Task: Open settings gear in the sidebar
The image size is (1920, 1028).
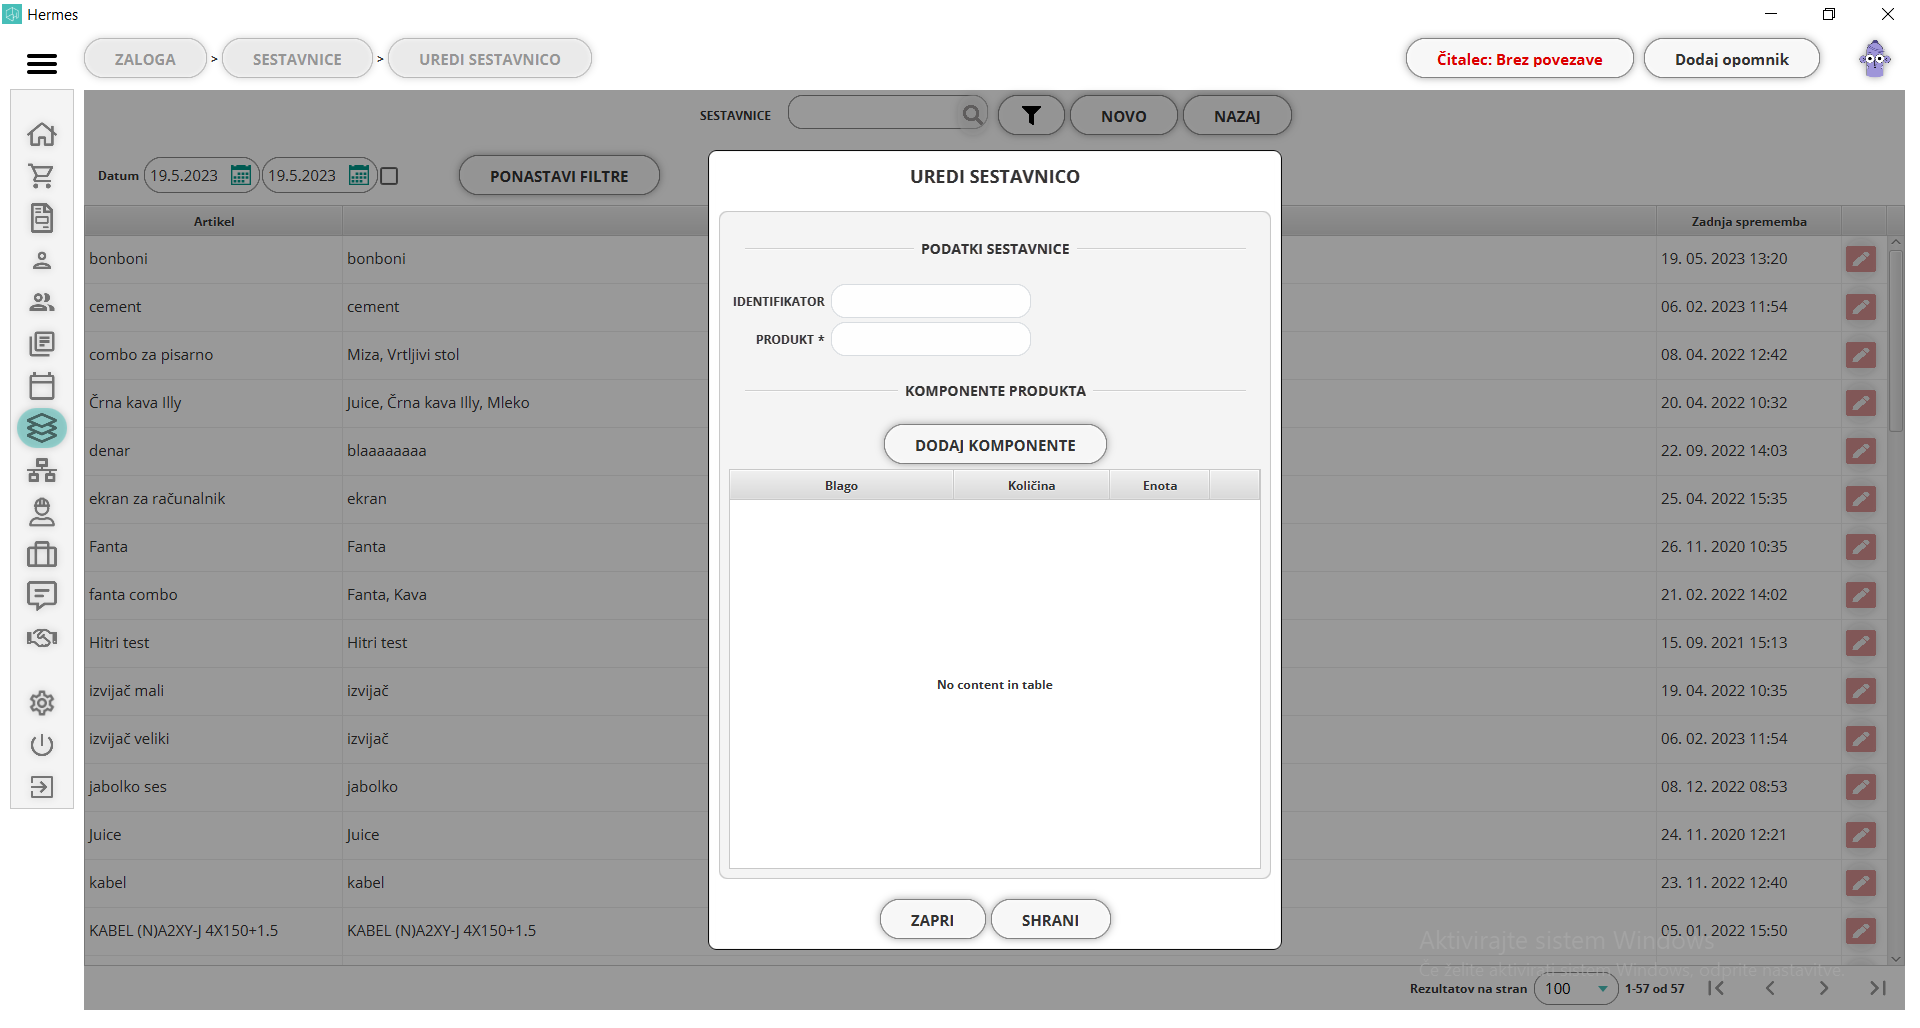Action: click(x=42, y=703)
